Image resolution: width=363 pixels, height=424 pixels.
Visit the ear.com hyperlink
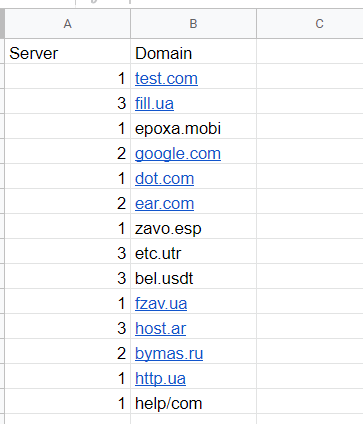pos(164,204)
